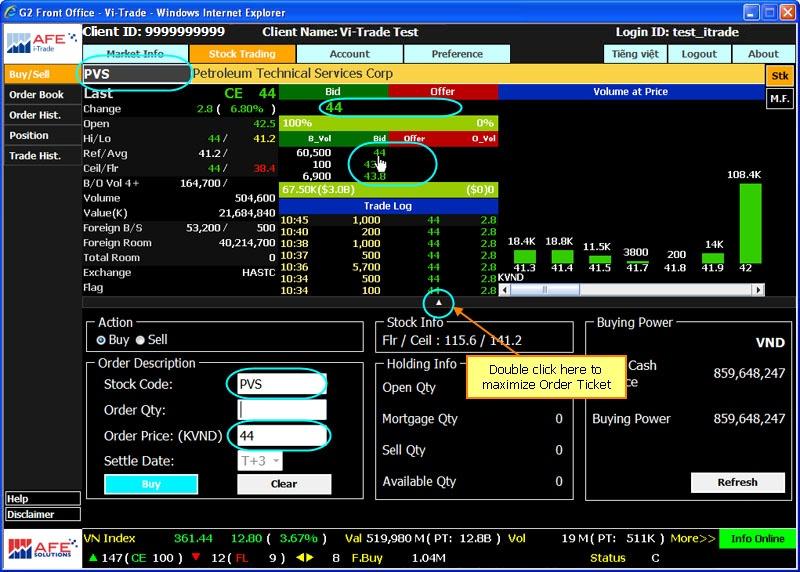Click the green up-arrow advancers icon

(x=93, y=557)
